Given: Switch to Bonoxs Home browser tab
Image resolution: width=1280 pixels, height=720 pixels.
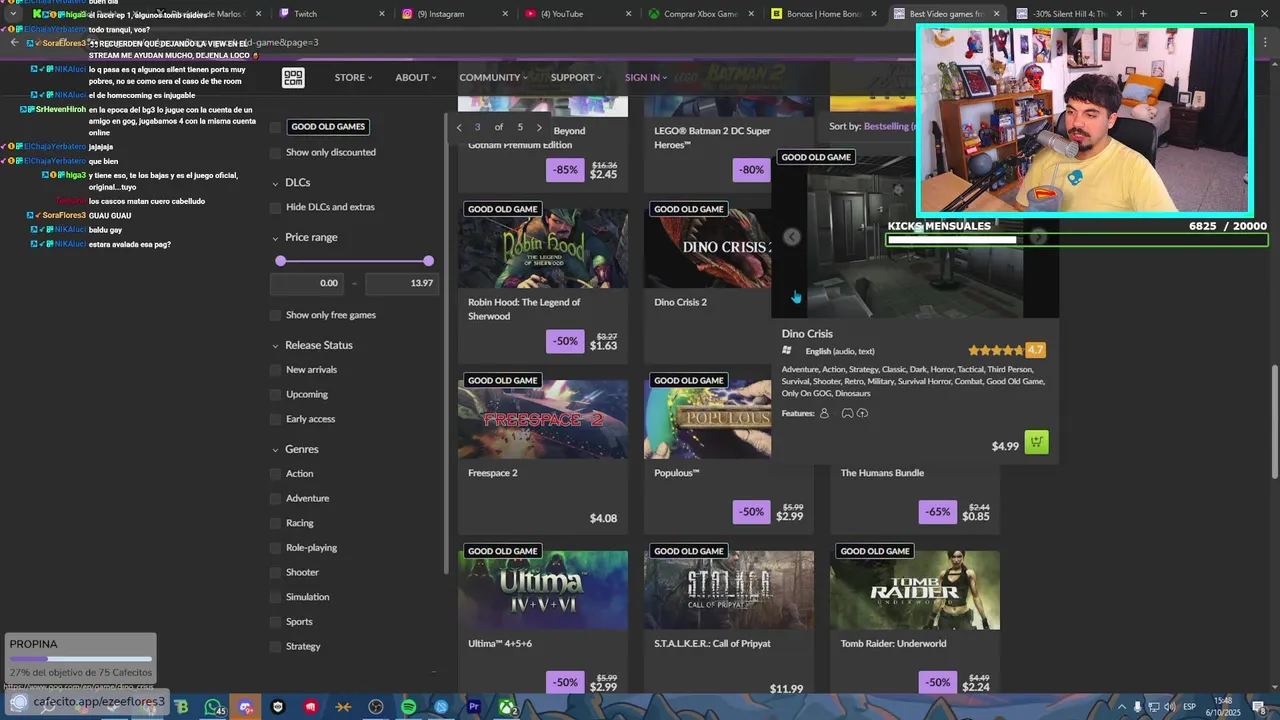Looking at the screenshot, I should click(823, 14).
